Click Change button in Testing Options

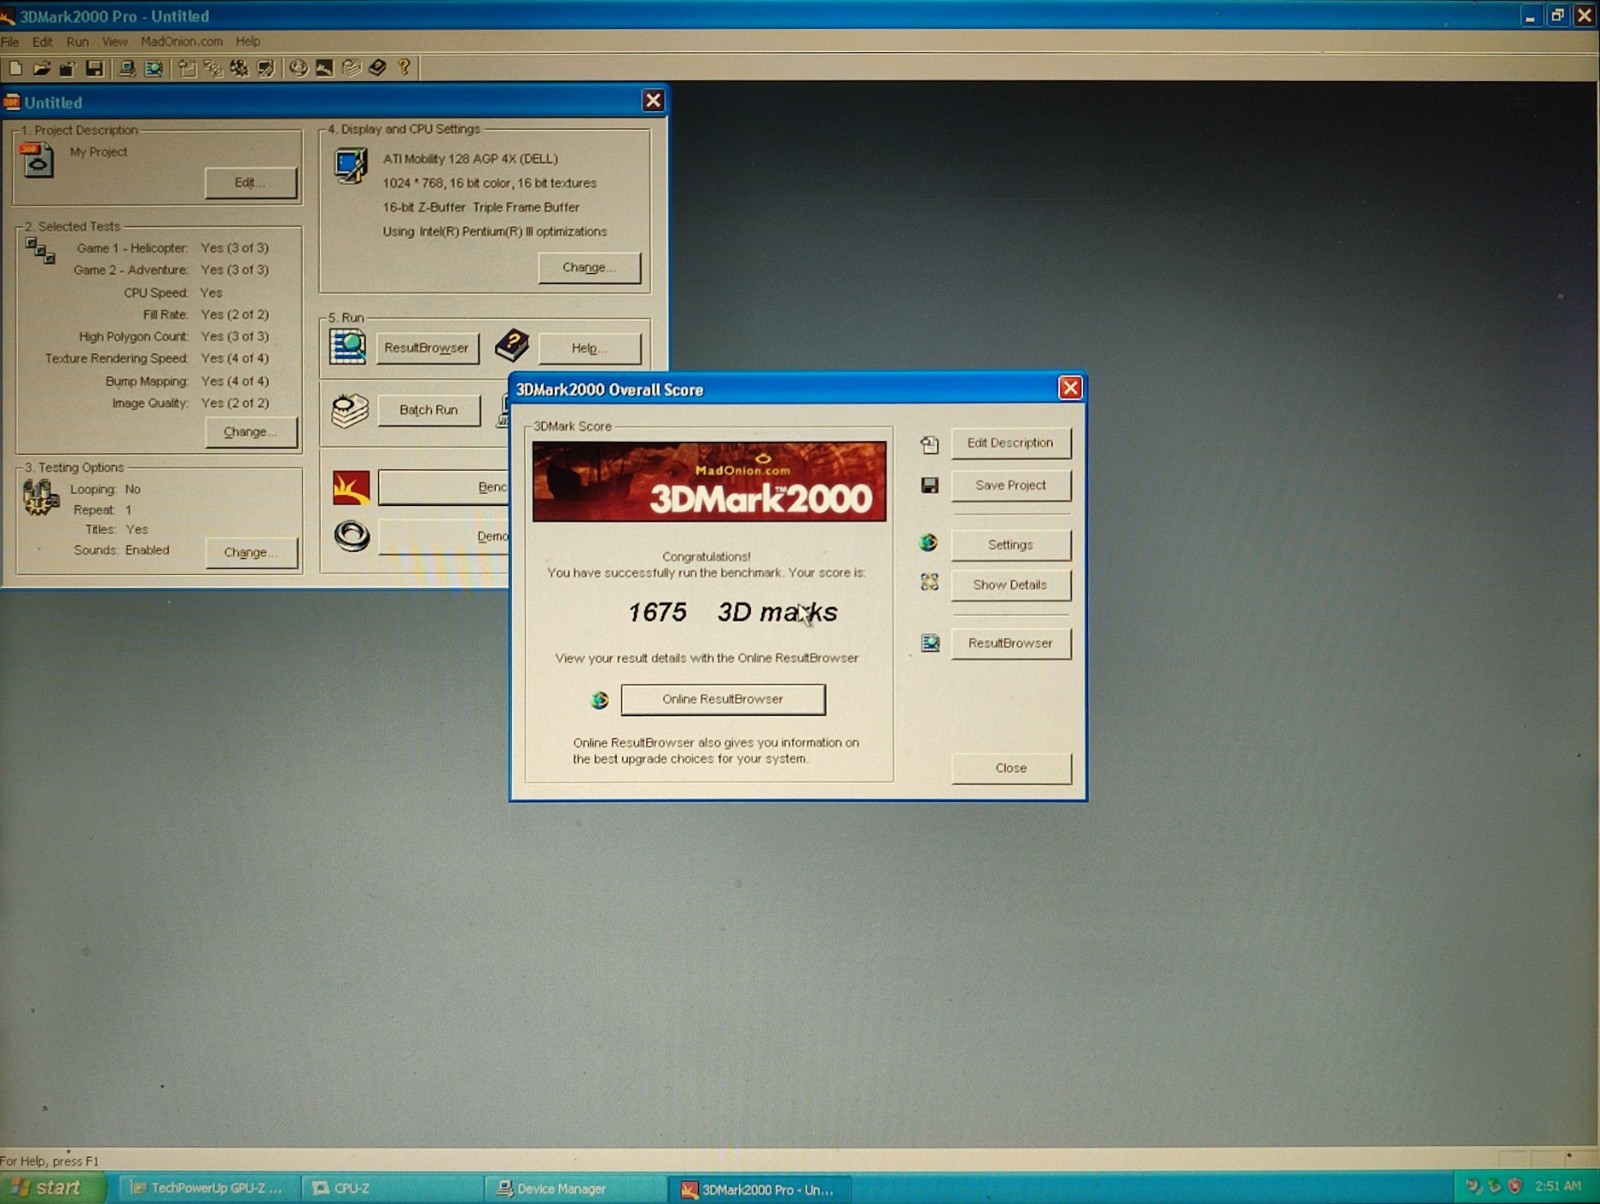pyautogui.click(x=251, y=553)
